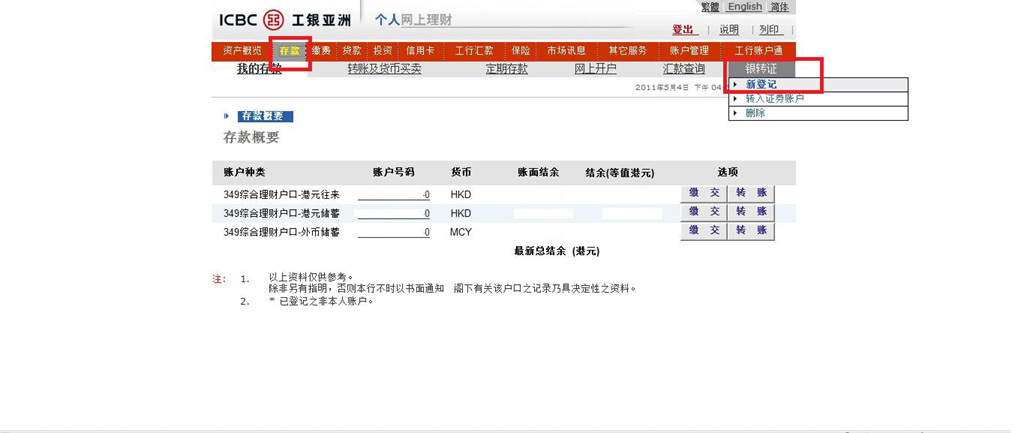Screen dimensions: 1024x433
Task: Open the 说明 help link
Action: [729, 30]
